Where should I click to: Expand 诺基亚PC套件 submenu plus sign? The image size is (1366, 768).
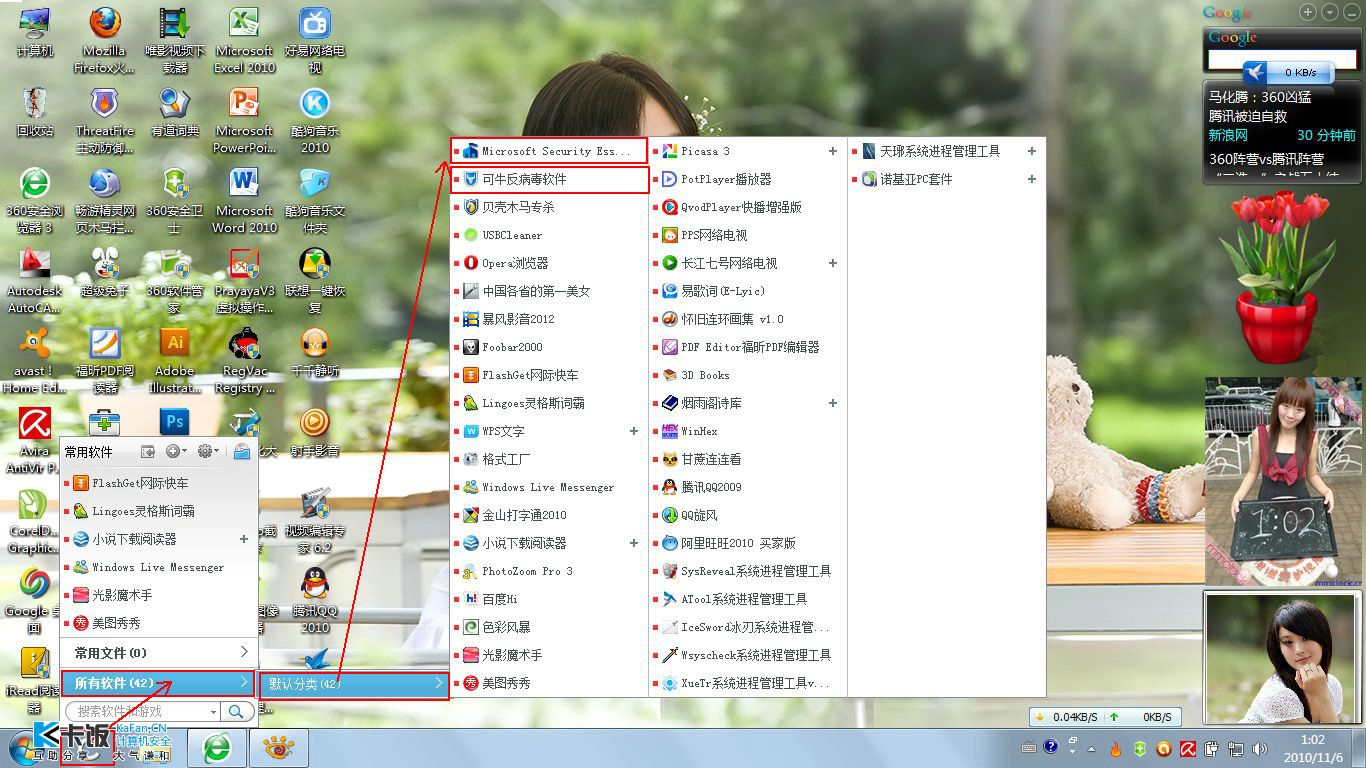[x=1031, y=179]
